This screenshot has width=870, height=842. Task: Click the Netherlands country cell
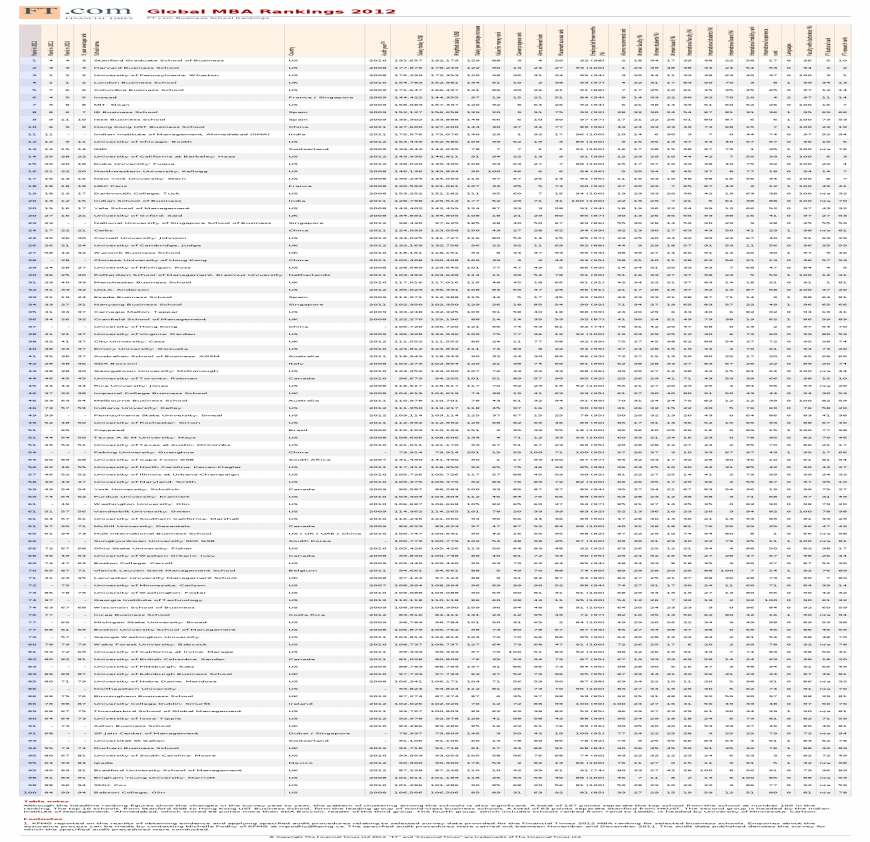(x=308, y=275)
